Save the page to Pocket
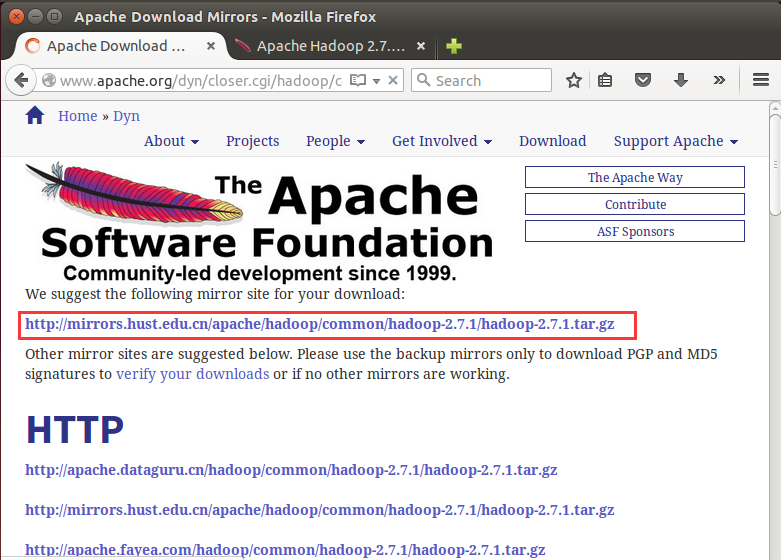 [x=643, y=80]
